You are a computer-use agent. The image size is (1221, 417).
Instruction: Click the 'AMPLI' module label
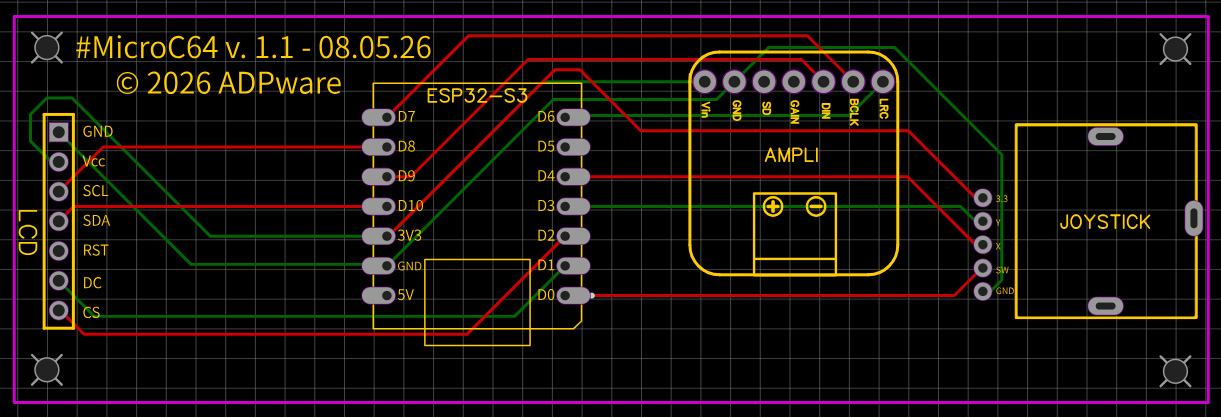(792, 155)
